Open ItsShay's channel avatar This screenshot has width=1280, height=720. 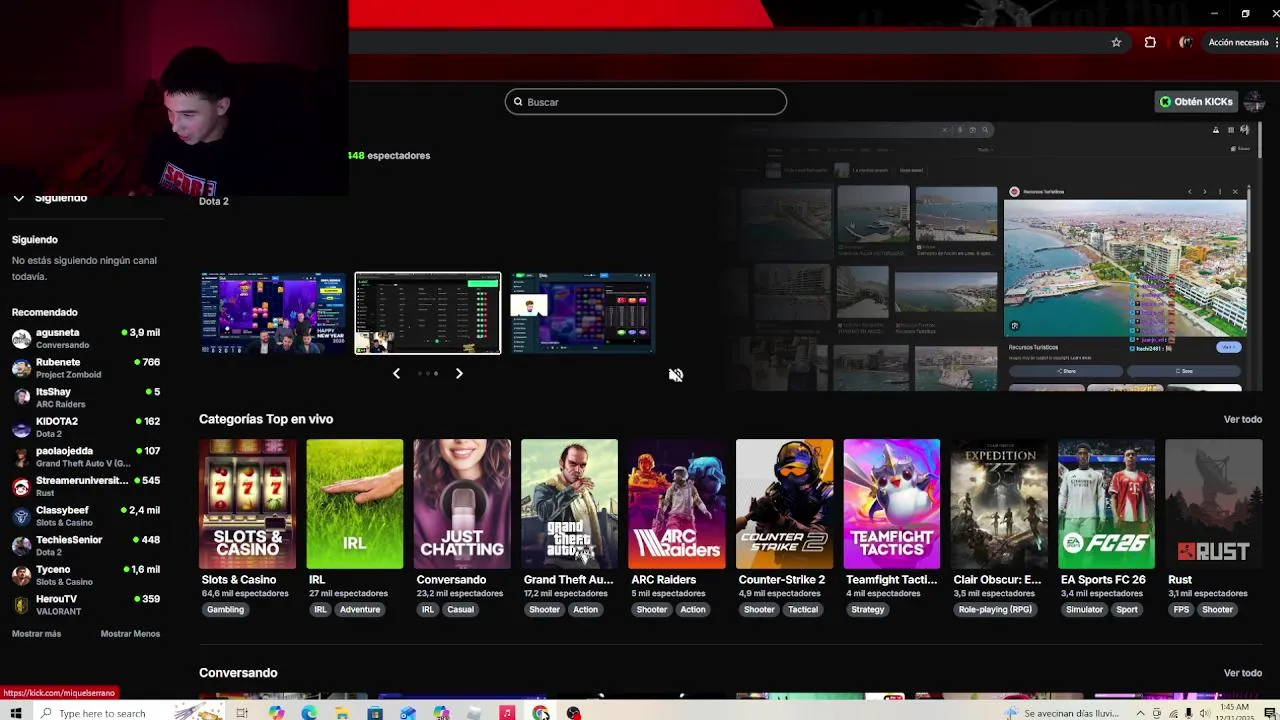[x=21, y=398]
